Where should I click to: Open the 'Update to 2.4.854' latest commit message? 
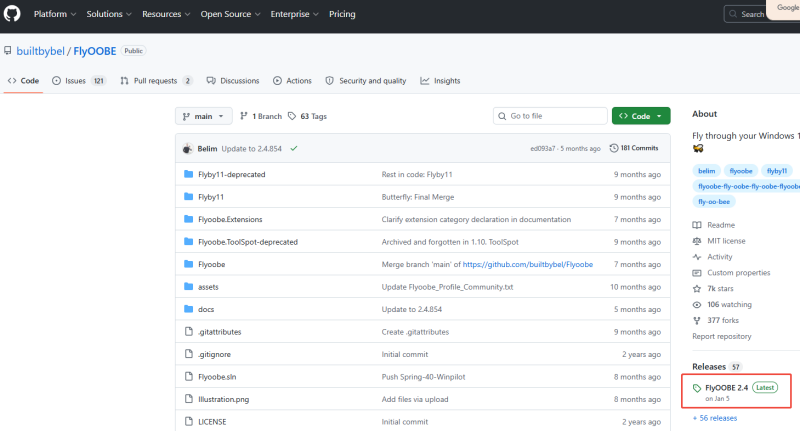[252, 148]
